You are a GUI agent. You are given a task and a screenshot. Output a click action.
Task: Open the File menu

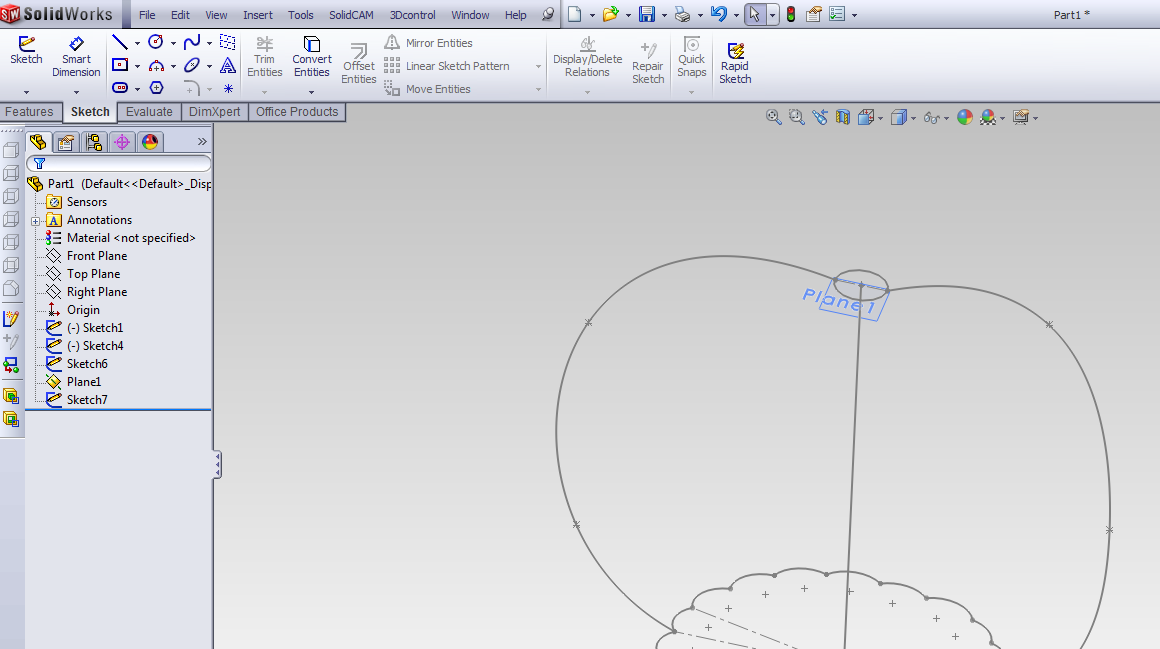click(147, 15)
